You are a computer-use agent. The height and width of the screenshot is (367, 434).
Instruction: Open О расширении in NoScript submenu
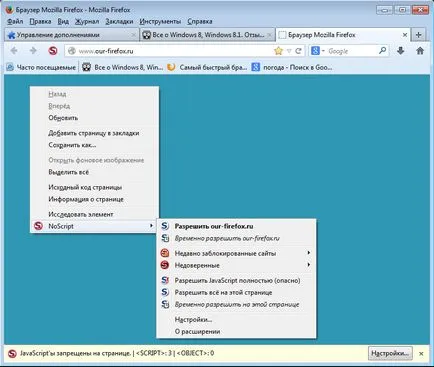pos(236,332)
